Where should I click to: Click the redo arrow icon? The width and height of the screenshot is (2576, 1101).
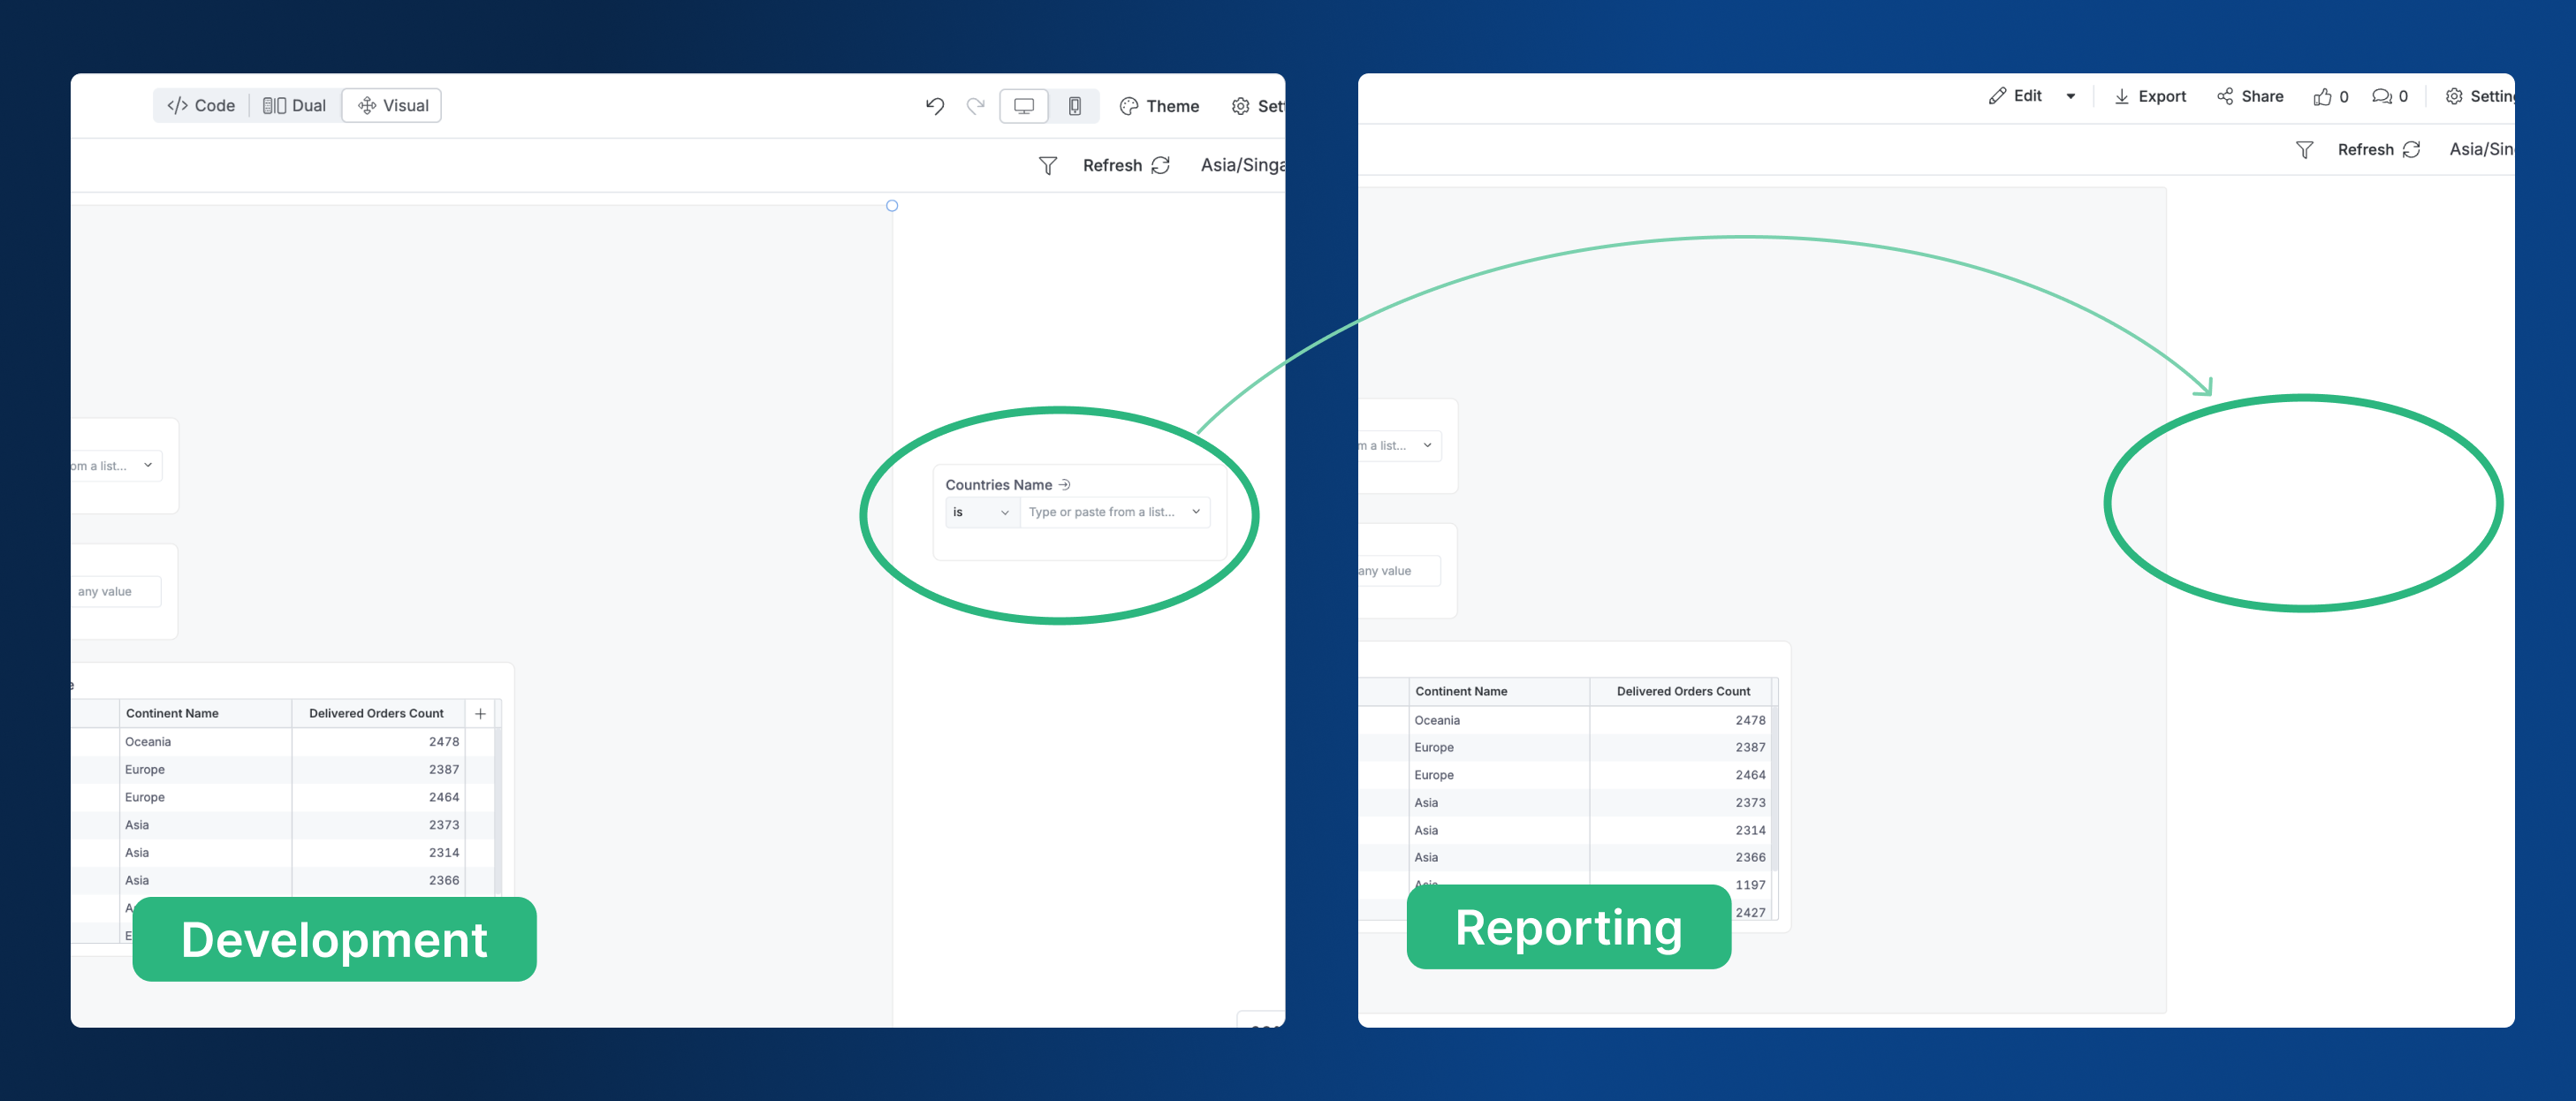975,106
